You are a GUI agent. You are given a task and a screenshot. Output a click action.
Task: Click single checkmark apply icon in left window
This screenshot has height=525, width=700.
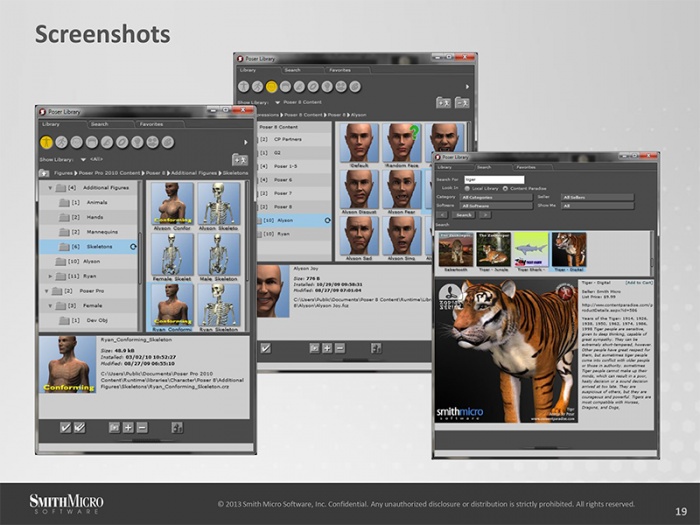pos(66,428)
